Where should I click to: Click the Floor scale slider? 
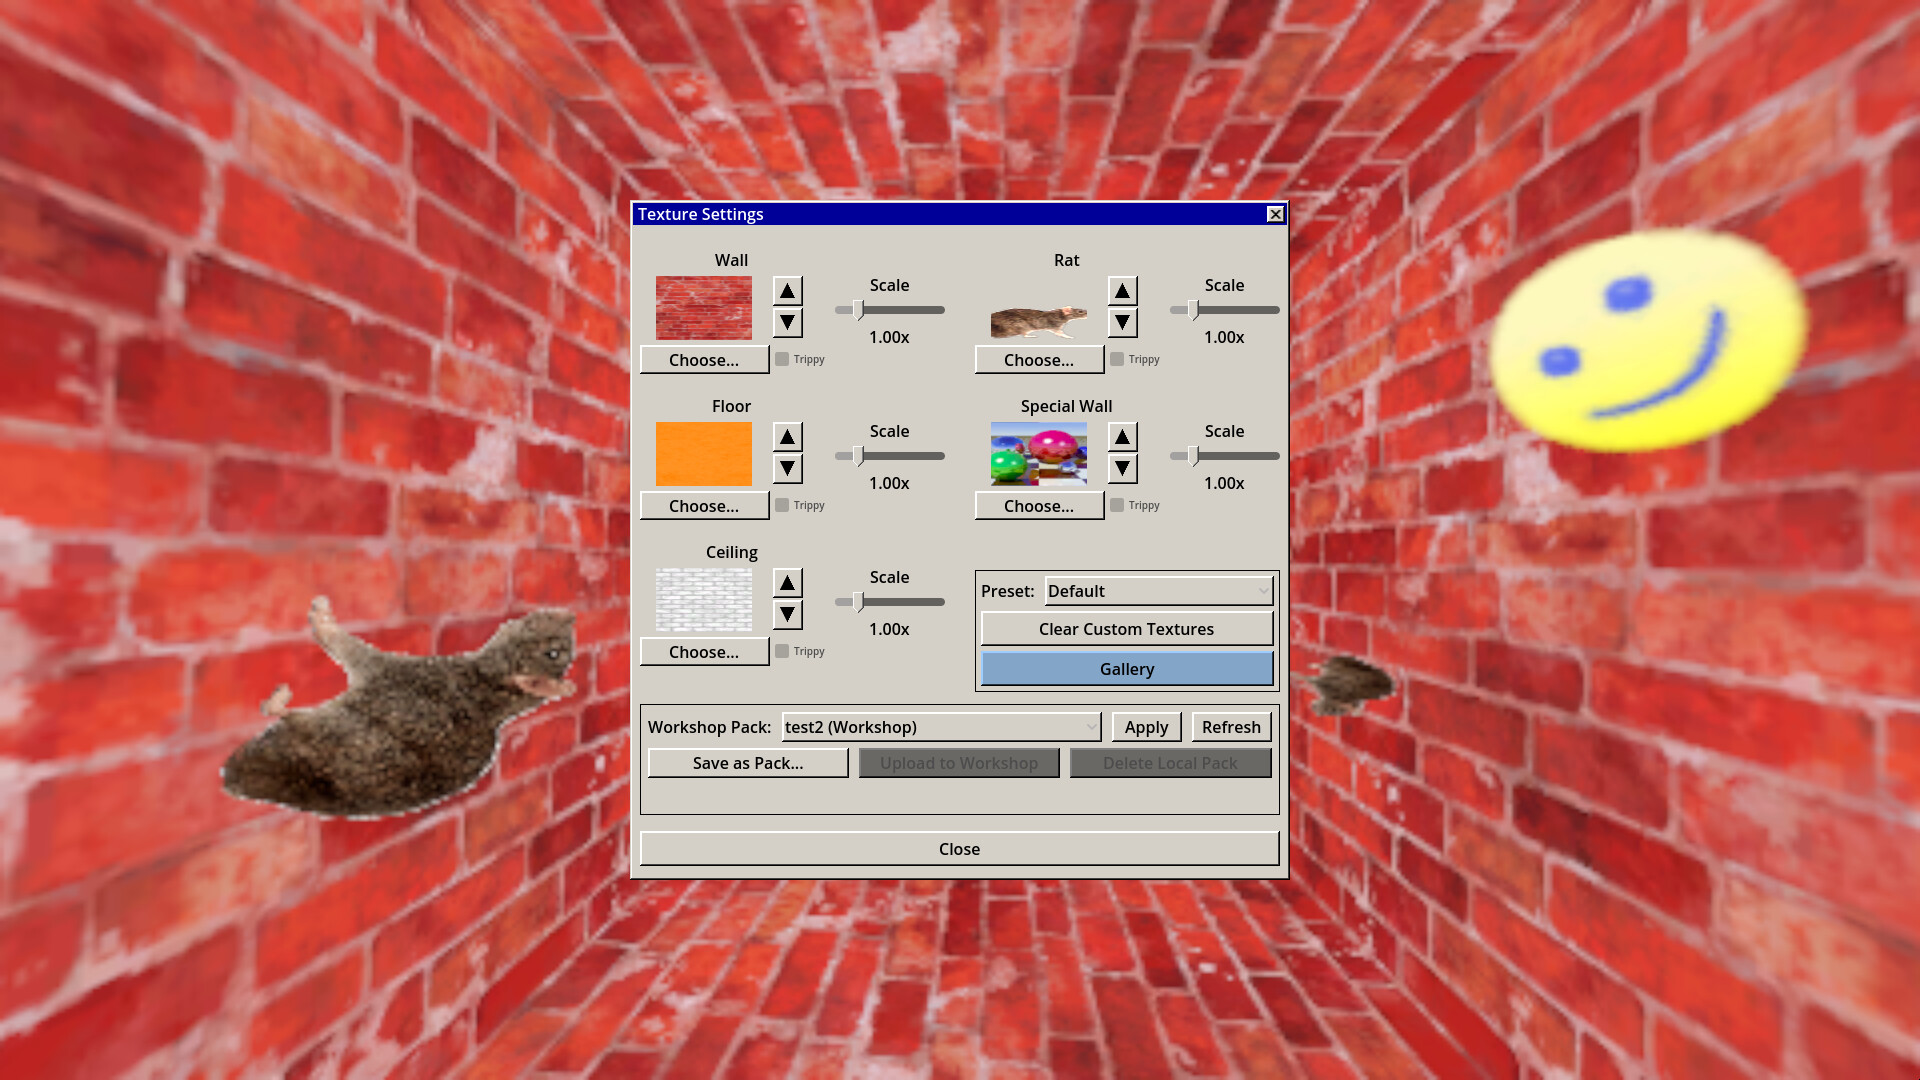pos(889,456)
